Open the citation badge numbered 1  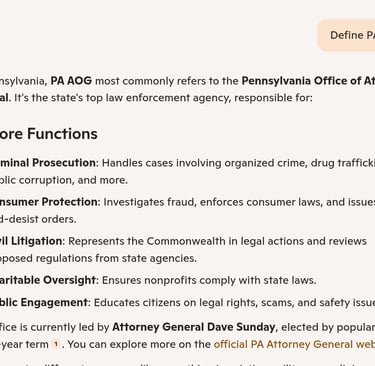click(56, 344)
